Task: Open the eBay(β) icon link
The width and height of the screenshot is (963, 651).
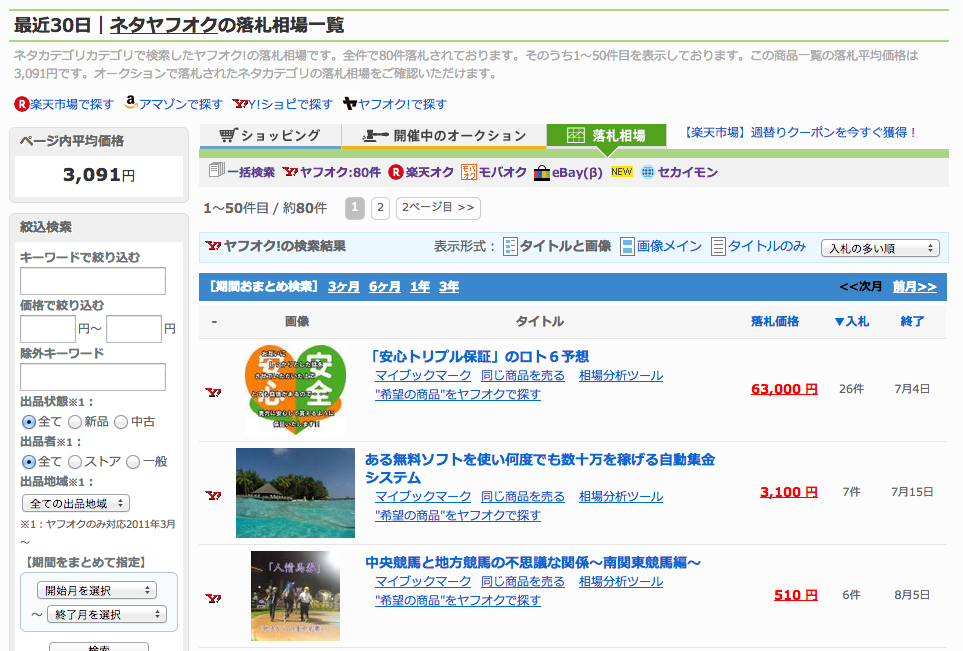Action: [x=542, y=172]
